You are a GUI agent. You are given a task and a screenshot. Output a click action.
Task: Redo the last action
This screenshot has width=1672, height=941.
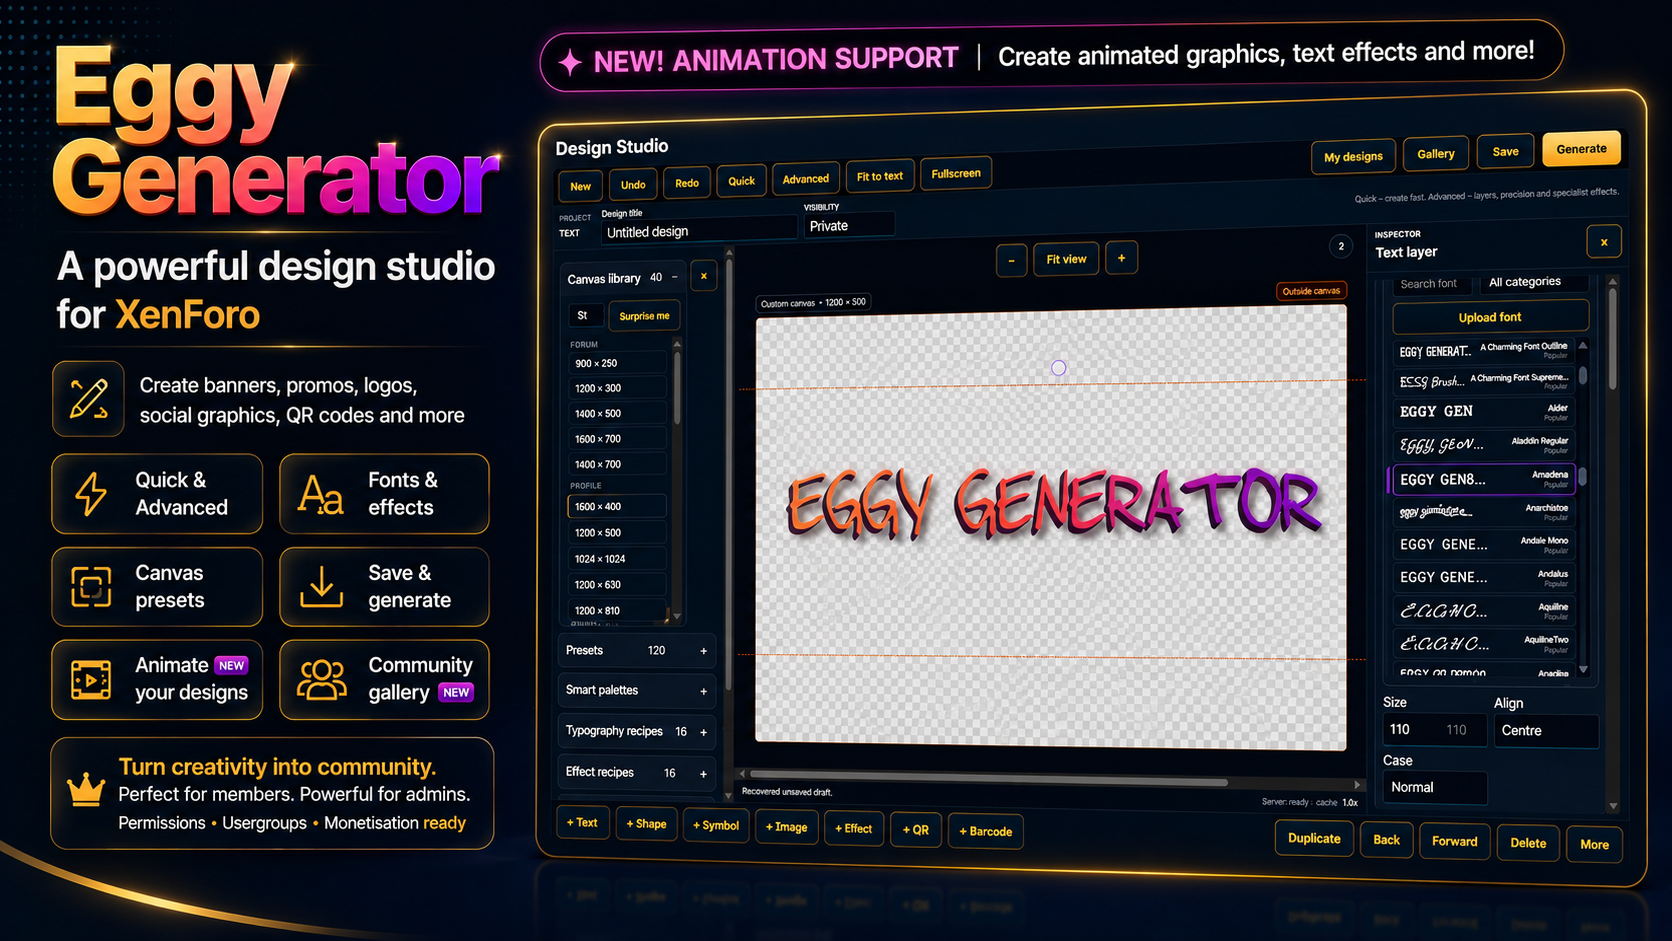(x=687, y=183)
